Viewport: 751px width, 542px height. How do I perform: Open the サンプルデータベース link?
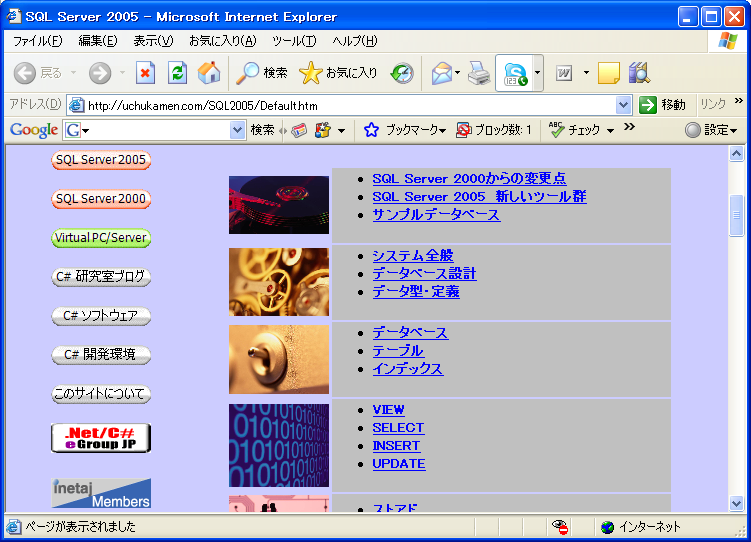436,215
